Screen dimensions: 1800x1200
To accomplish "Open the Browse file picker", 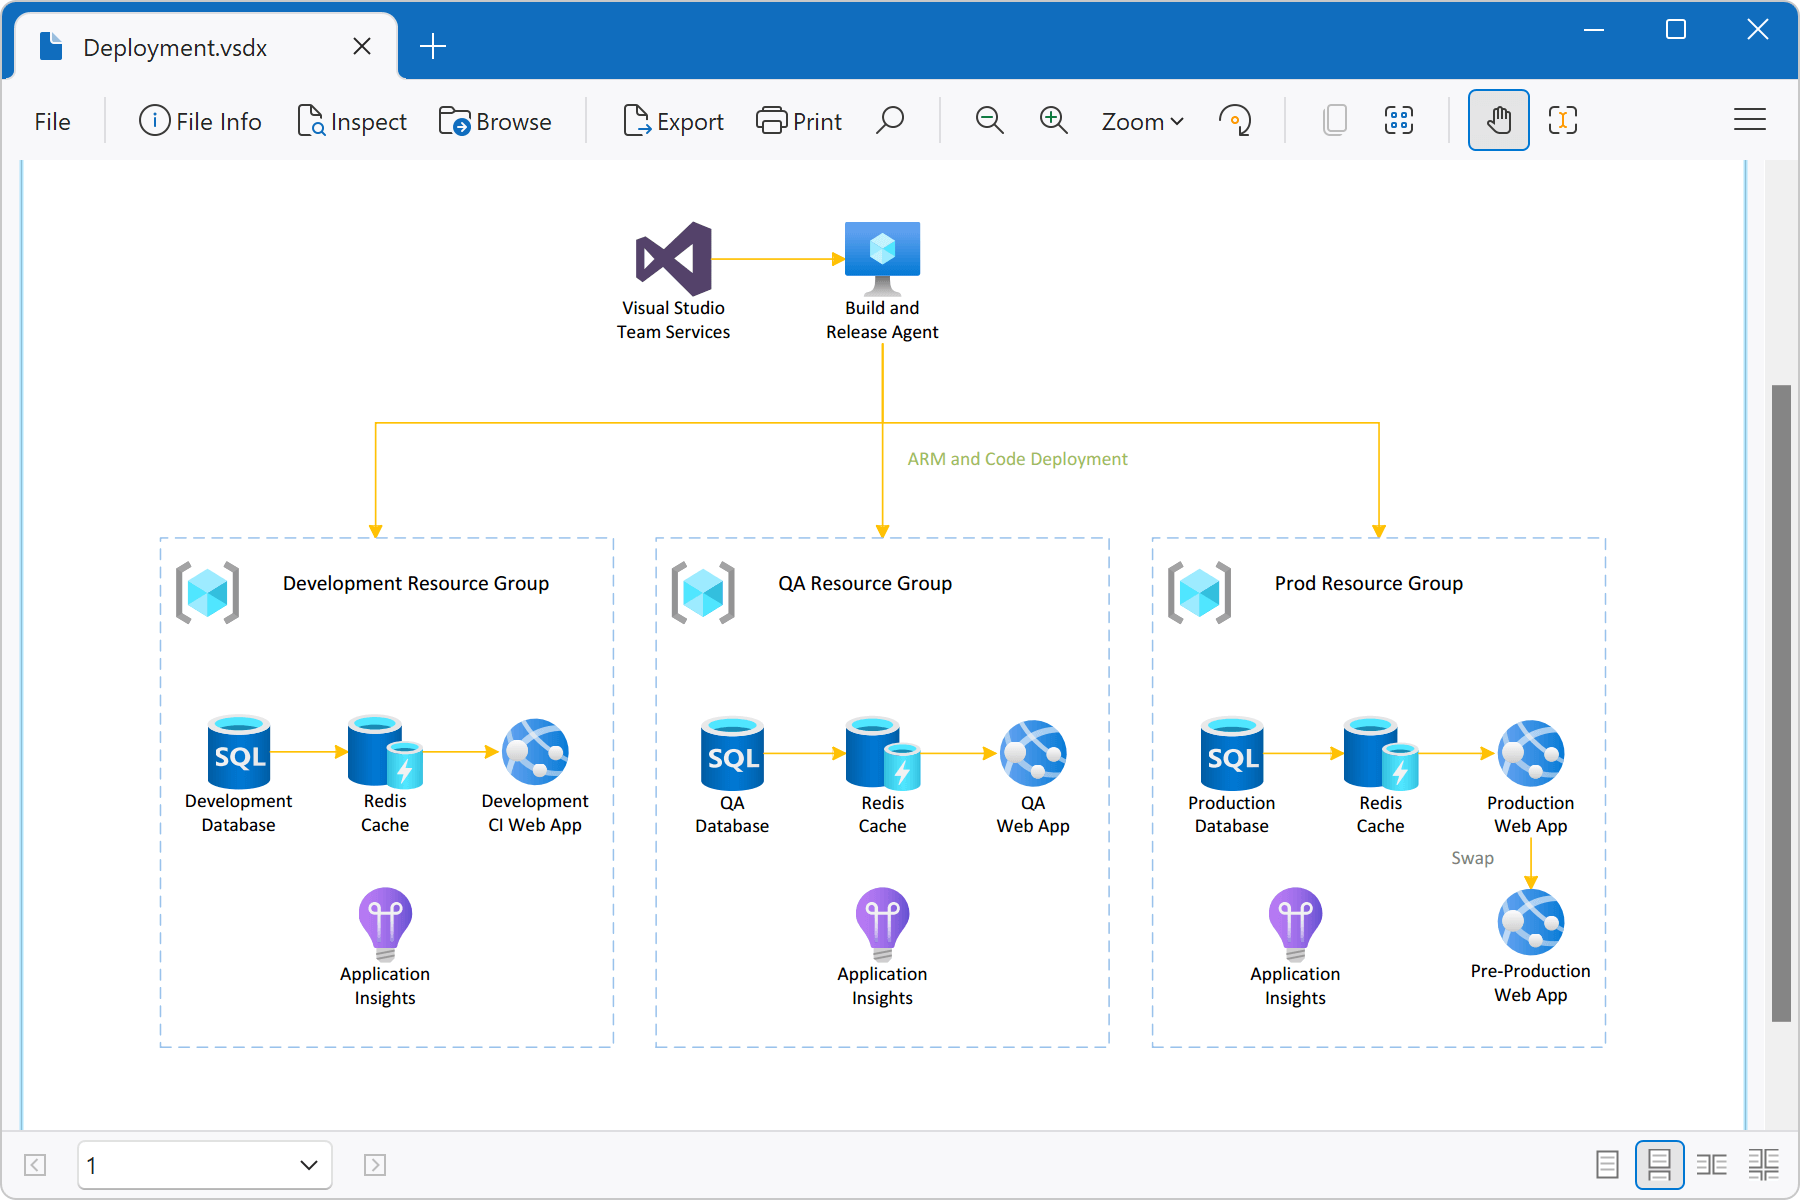I will pos(496,120).
